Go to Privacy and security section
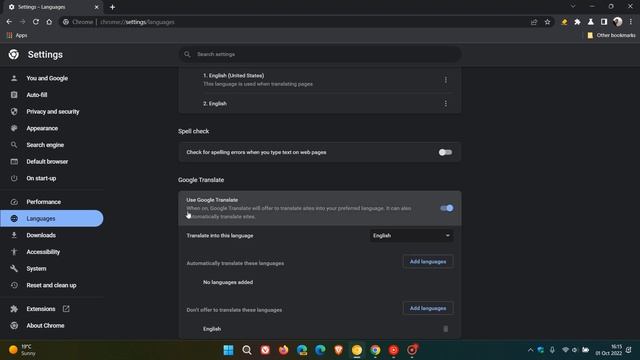 (x=53, y=111)
